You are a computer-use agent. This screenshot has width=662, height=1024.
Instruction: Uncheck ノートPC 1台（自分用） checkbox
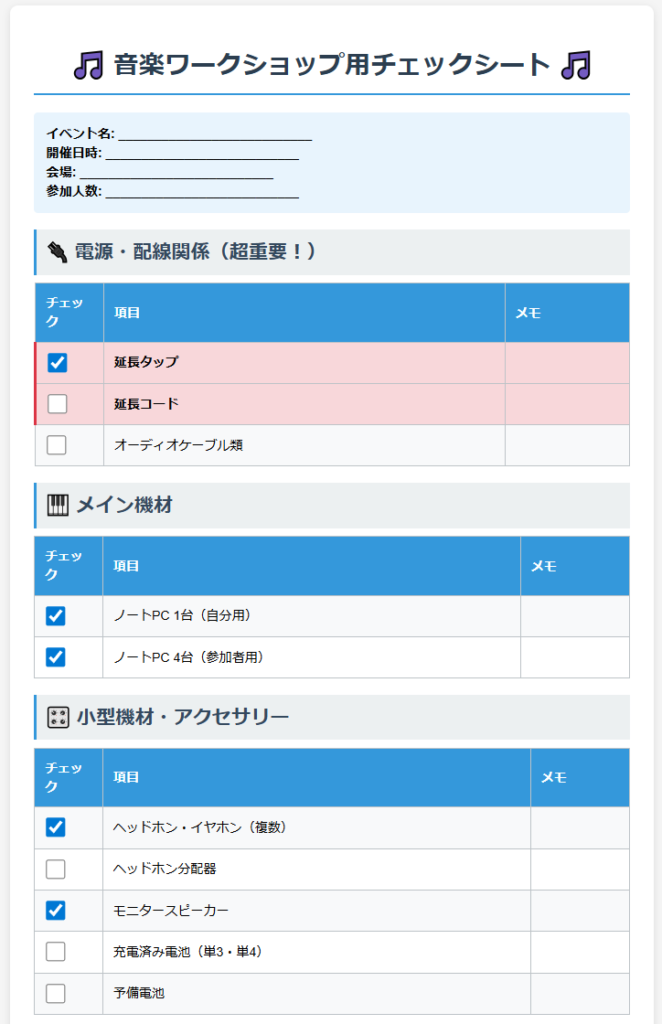point(55,616)
